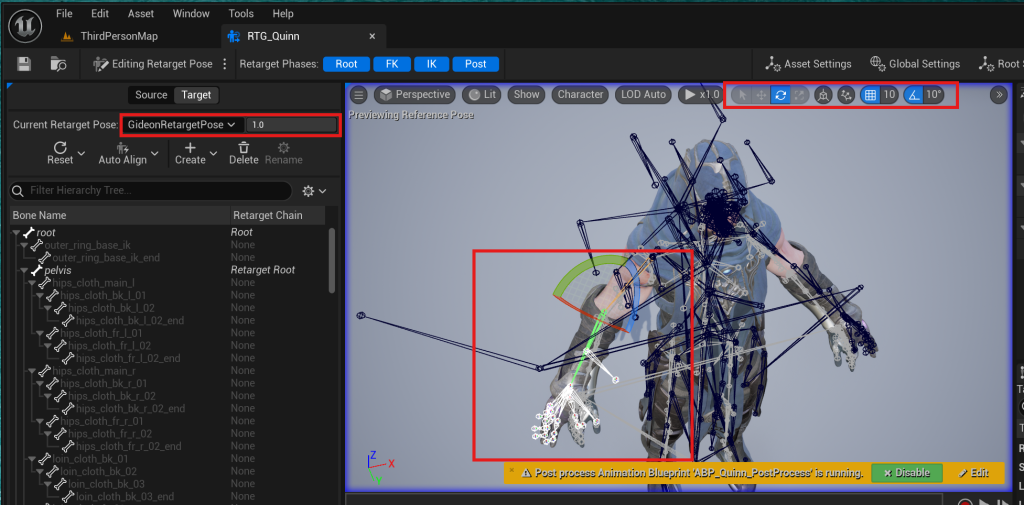Click the Create plus icon
The image size is (1024, 505).
[190, 148]
